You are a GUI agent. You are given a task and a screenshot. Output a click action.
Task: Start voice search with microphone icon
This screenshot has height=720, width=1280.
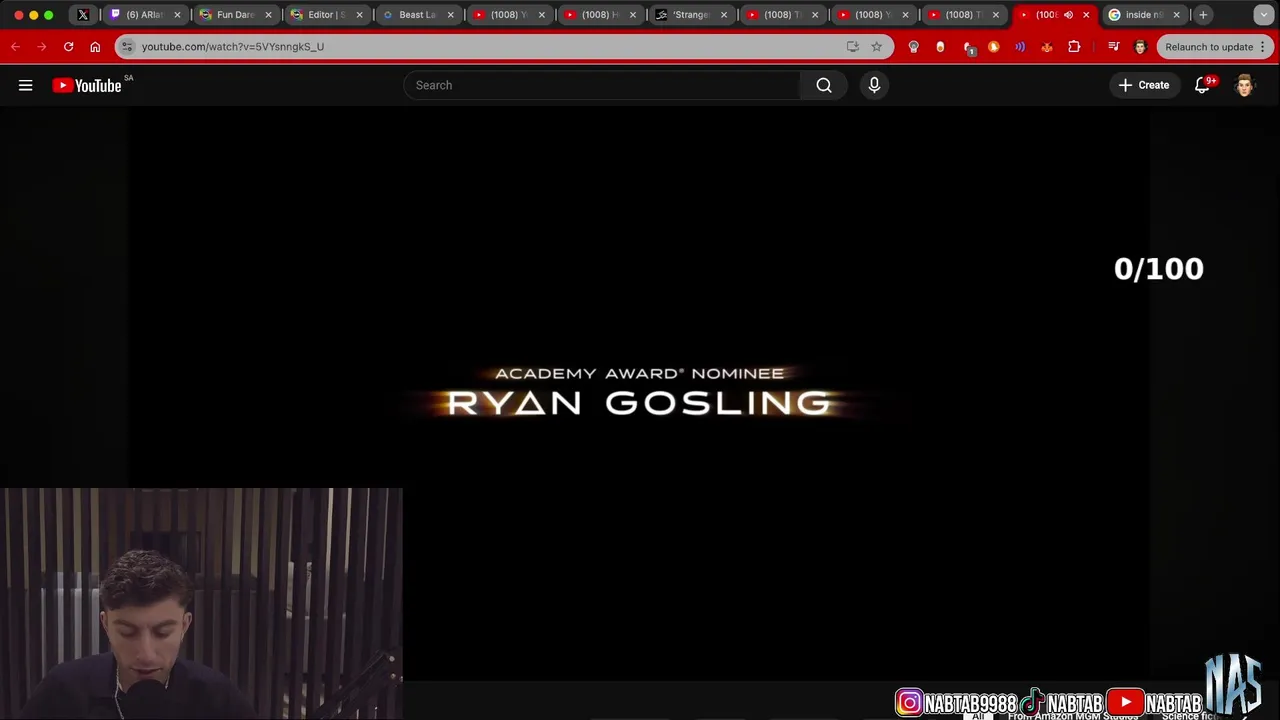coord(874,85)
